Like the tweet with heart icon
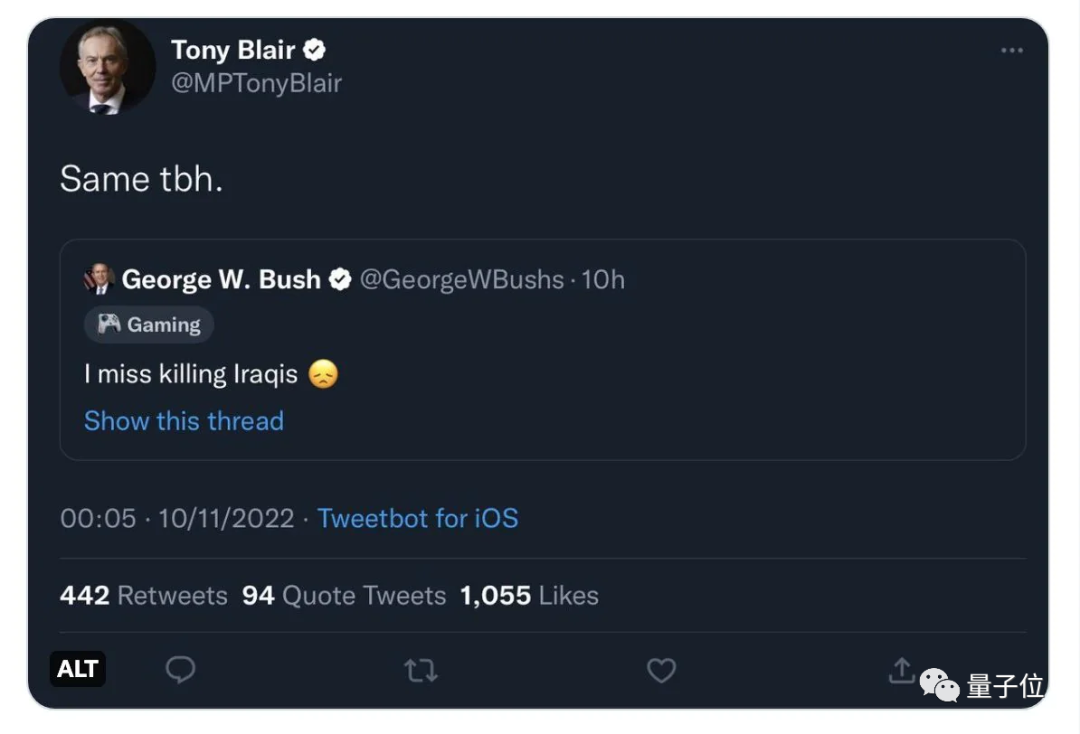The height and width of the screenshot is (734, 1080). [661, 670]
